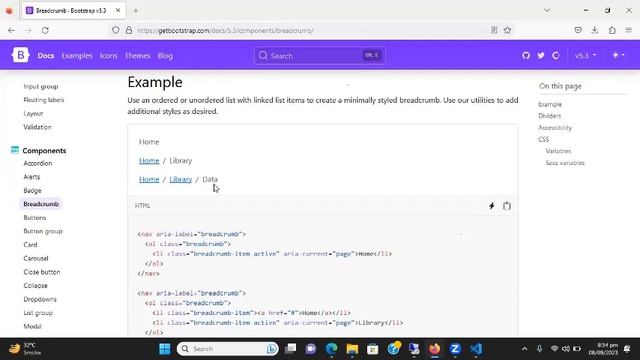Select Breadcrumb in sidebar
The height and width of the screenshot is (360, 640).
tap(41, 204)
